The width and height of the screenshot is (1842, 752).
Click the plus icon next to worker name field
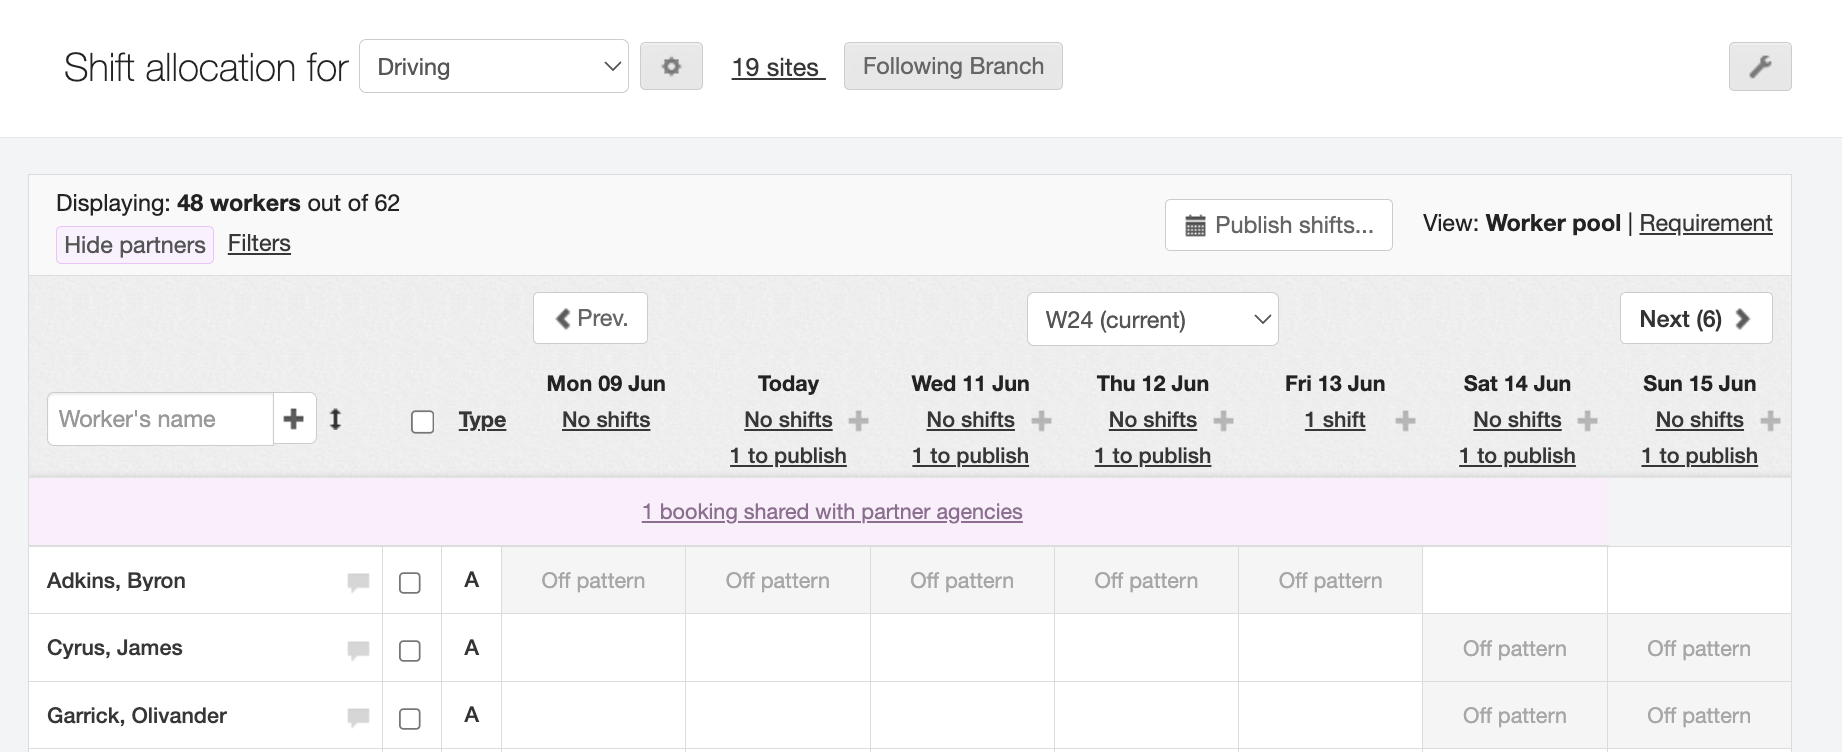pyautogui.click(x=294, y=419)
